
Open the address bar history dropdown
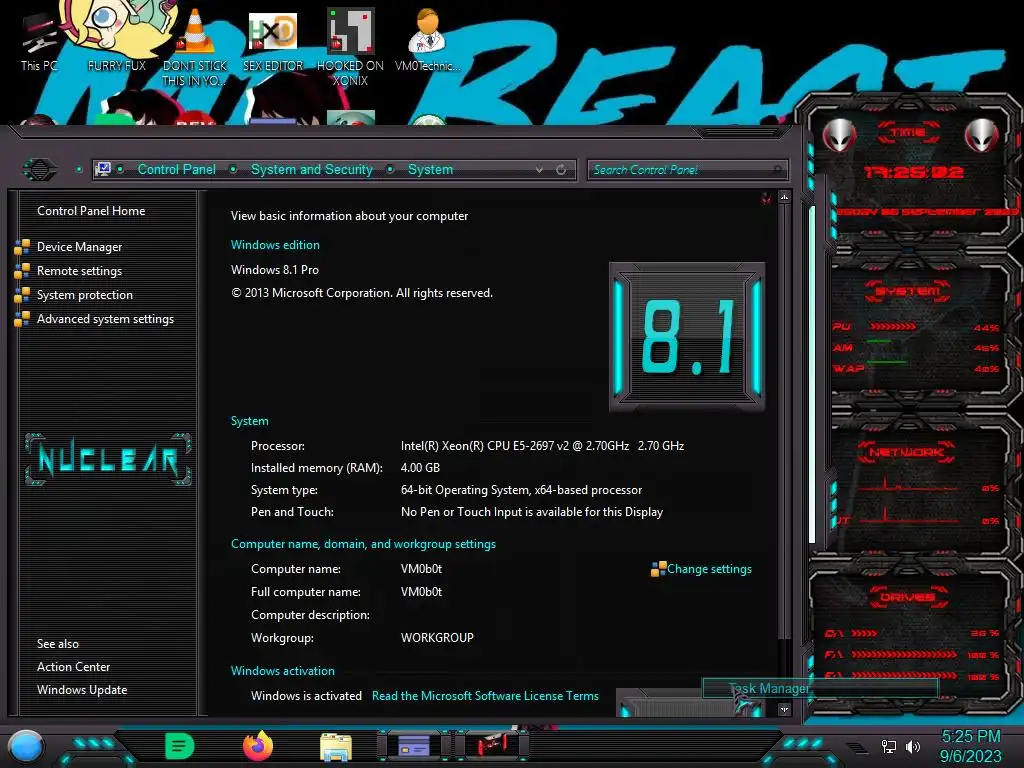point(539,170)
